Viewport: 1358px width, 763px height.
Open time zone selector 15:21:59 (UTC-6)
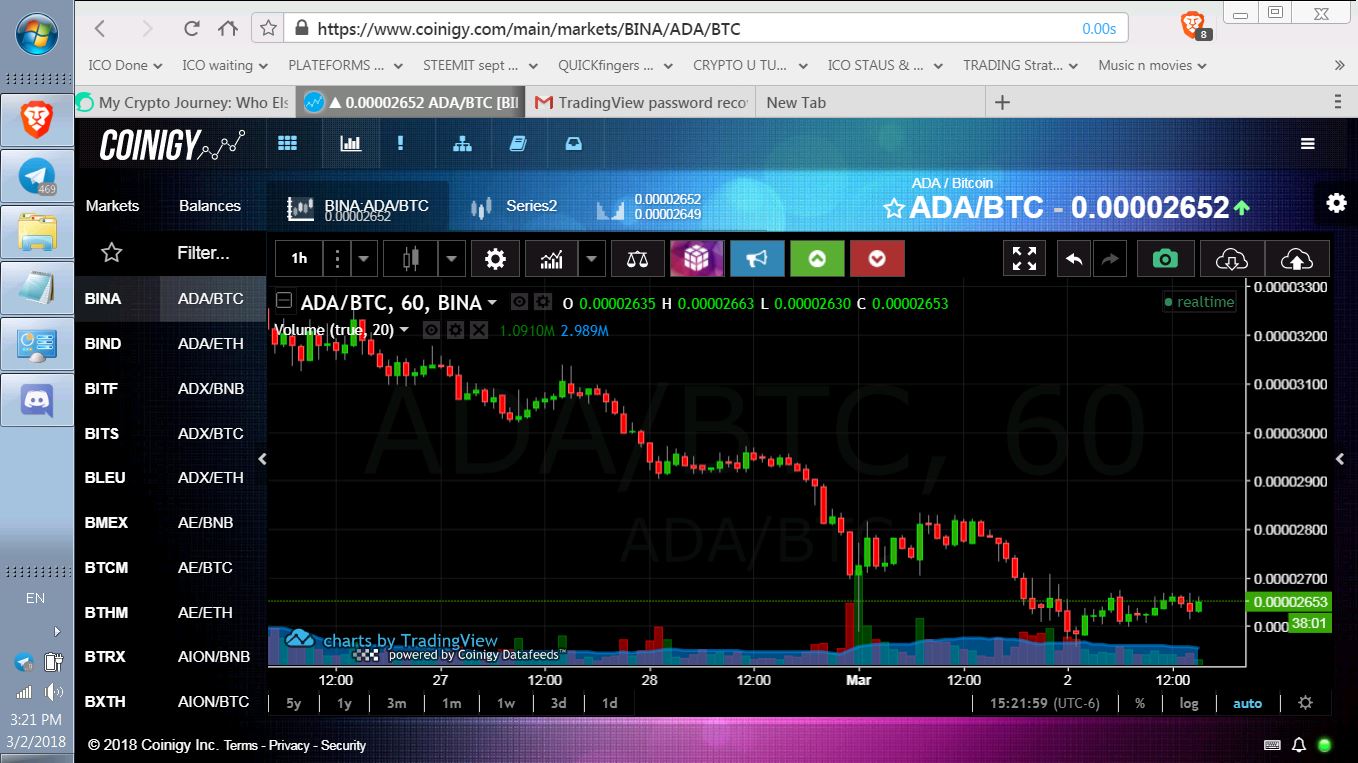click(1044, 703)
